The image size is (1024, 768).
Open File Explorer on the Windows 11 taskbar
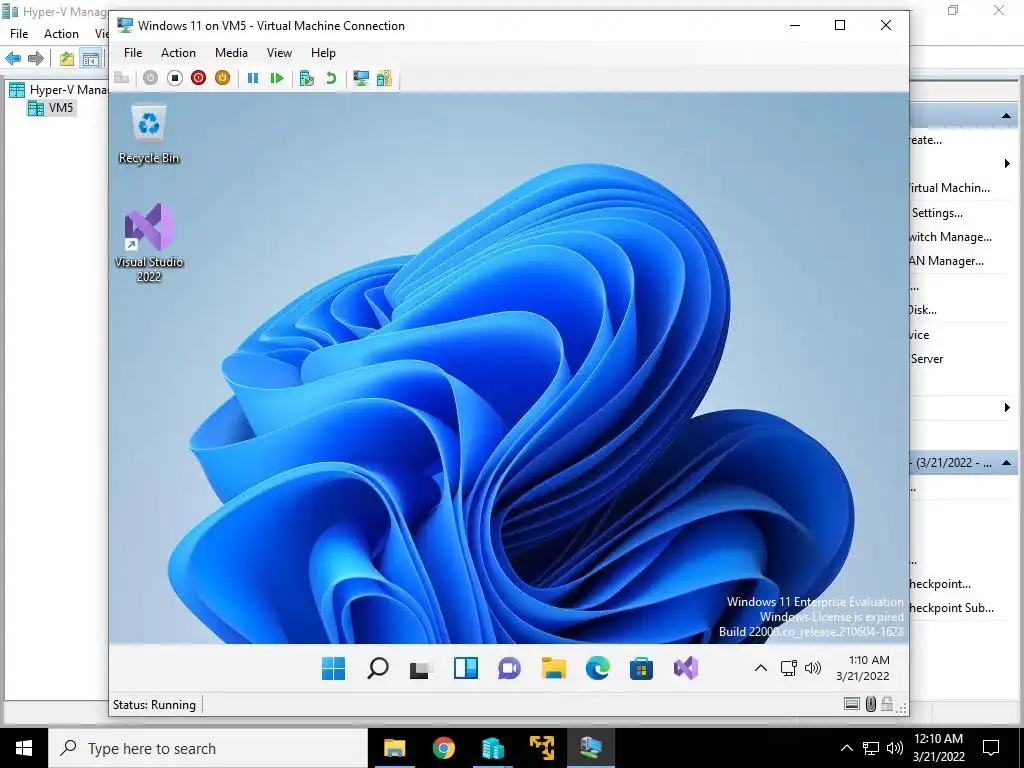(x=553, y=668)
